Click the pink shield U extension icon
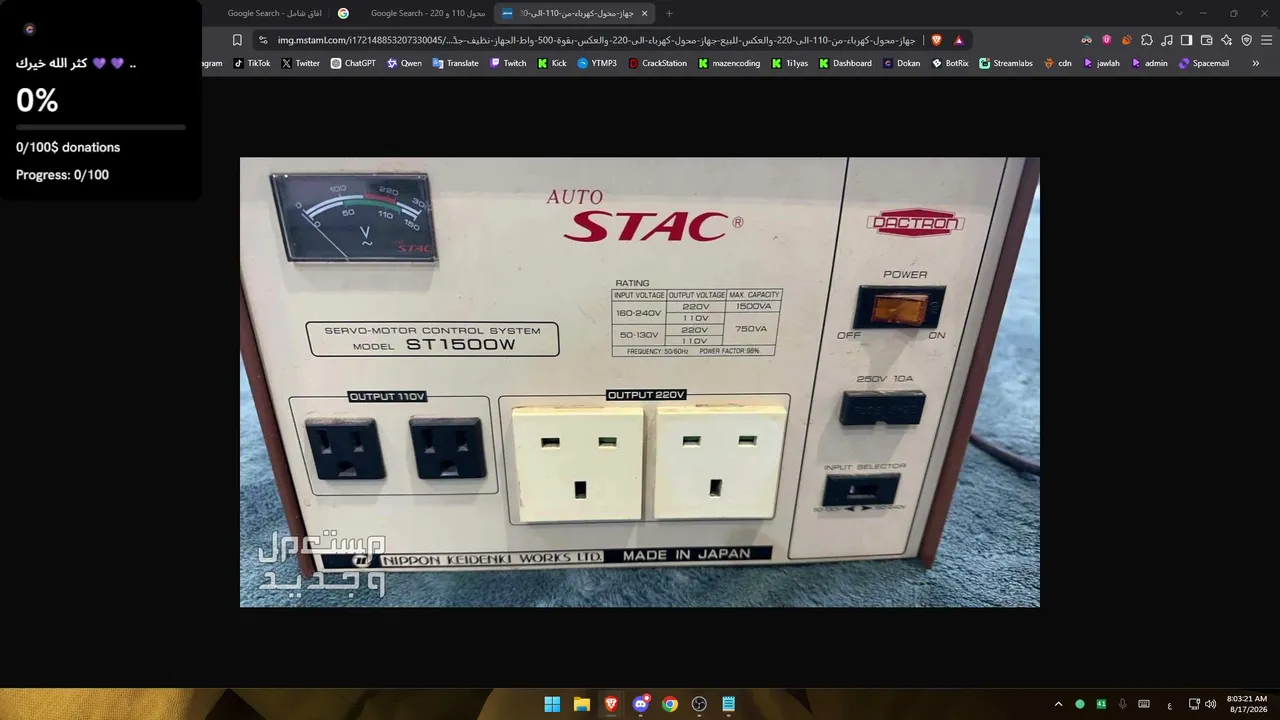Screen dimensions: 1280x720 click(x=1107, y=40)
